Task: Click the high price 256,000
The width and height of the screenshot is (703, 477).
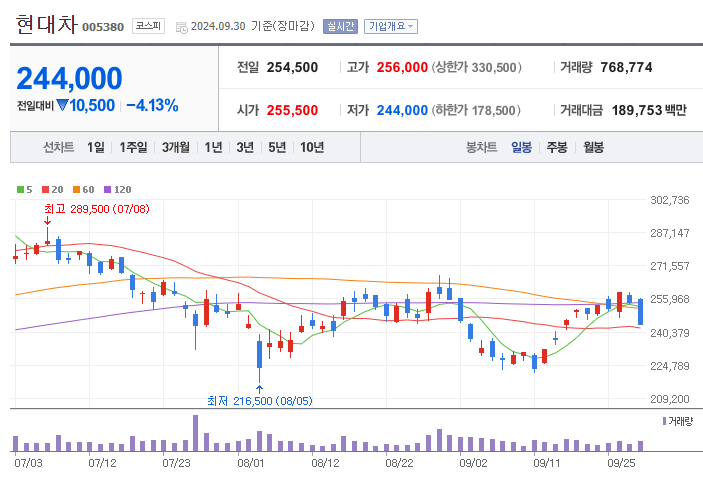Action: pyautogui.click(x=402, y=67)
